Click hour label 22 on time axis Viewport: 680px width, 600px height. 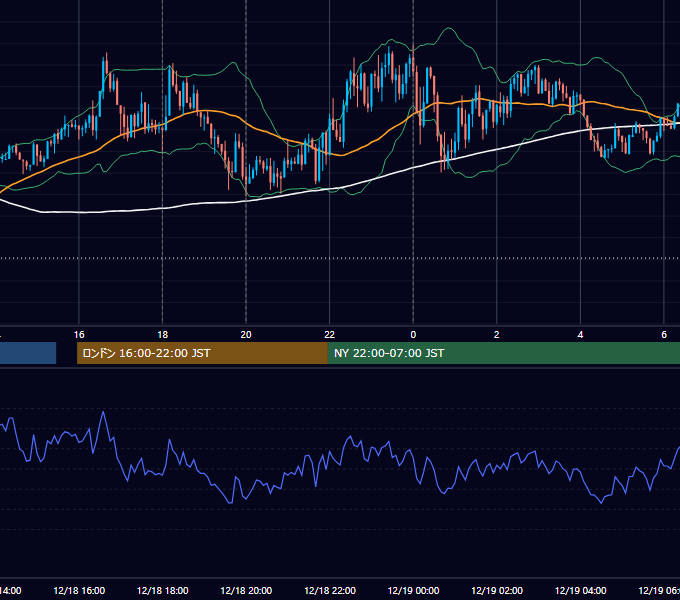point(330,335)
